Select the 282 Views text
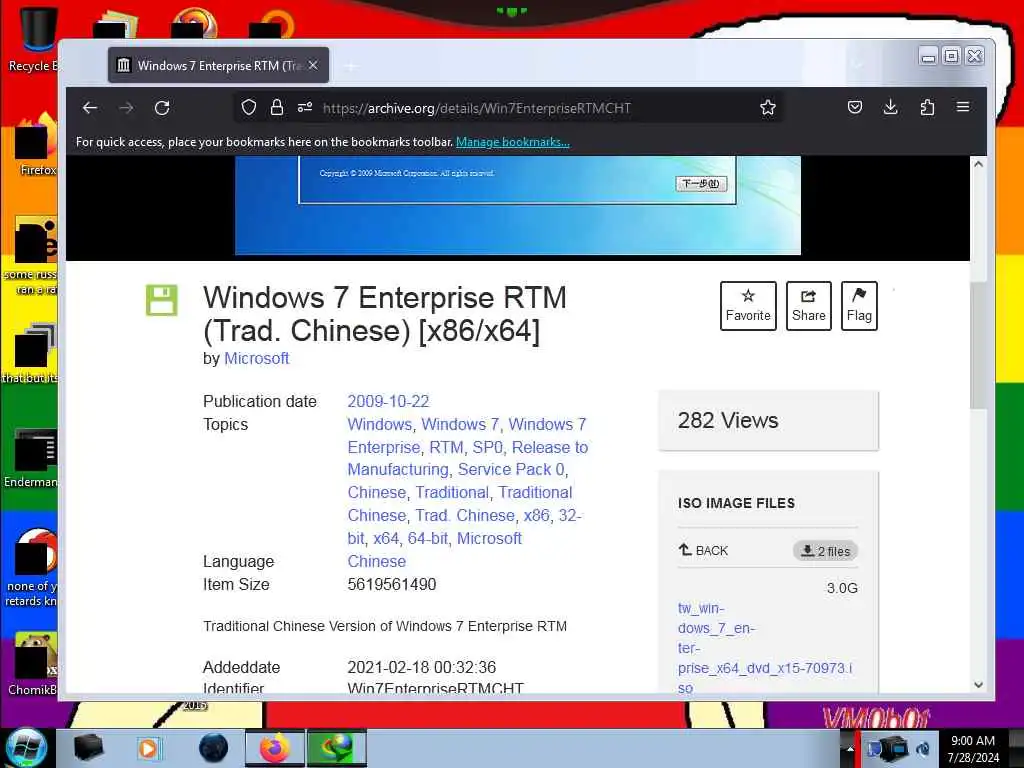This screenshot has height=768, width=1024. pos(728,420)
